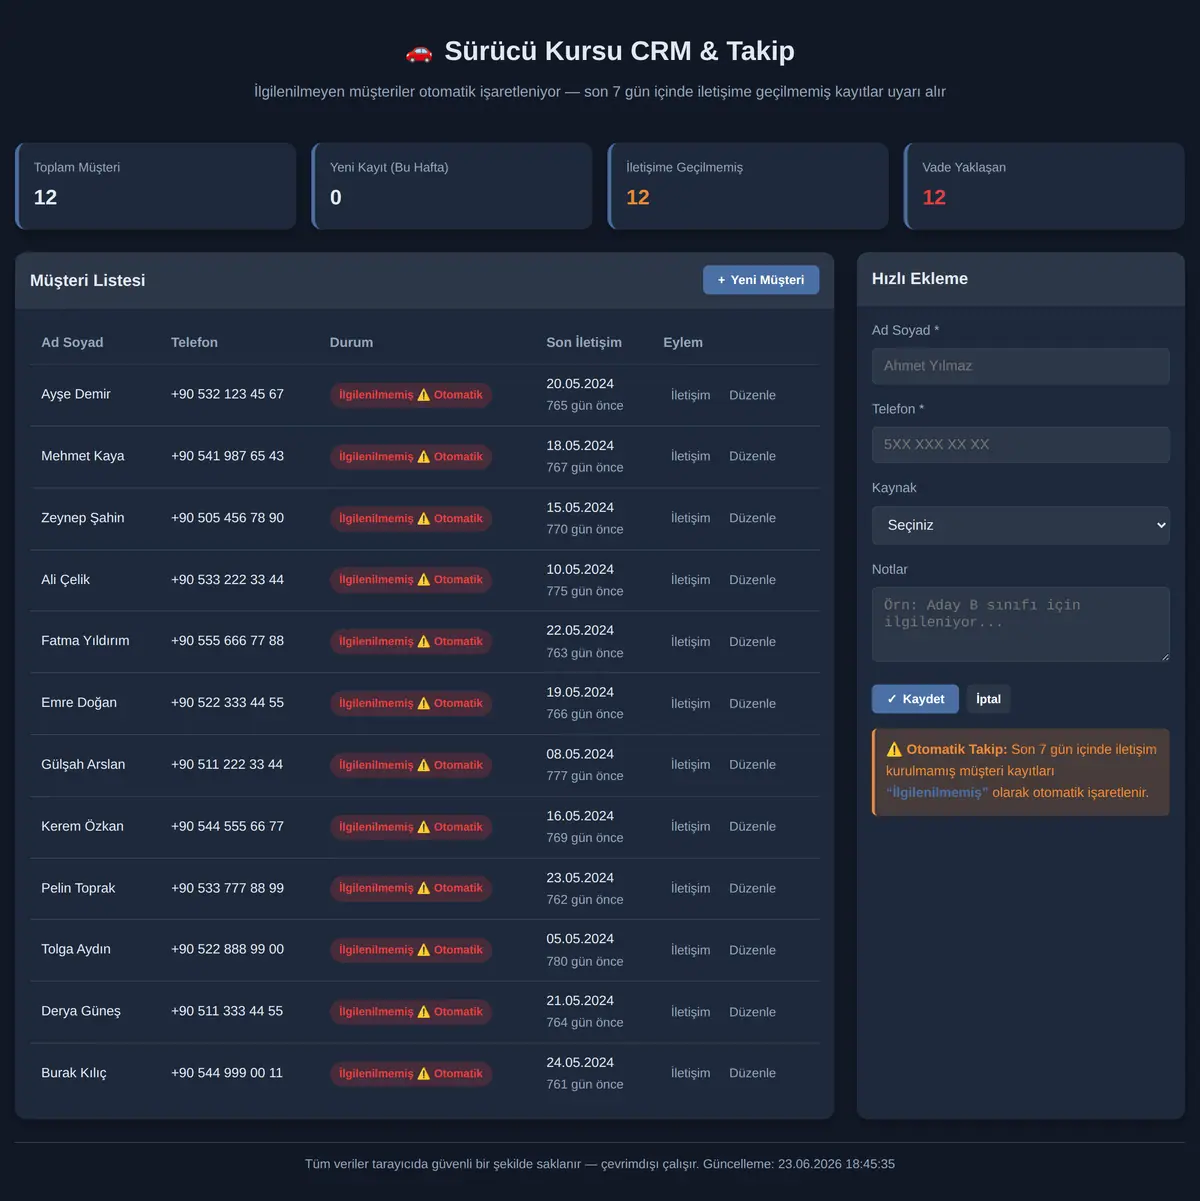This screenshot has height=1201, width=1200.
Task: Edit the Mehmet Kaya record via Düzenle
Action: click(752, 456)
